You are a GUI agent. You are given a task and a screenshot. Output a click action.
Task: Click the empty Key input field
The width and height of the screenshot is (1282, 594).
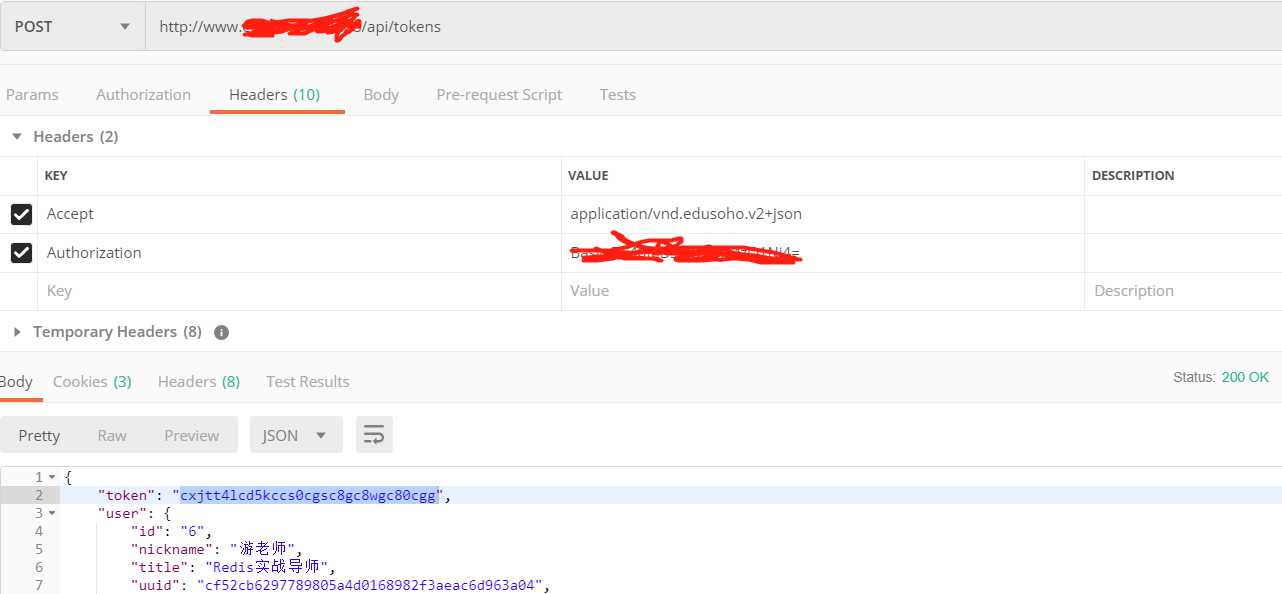(300, 291)
